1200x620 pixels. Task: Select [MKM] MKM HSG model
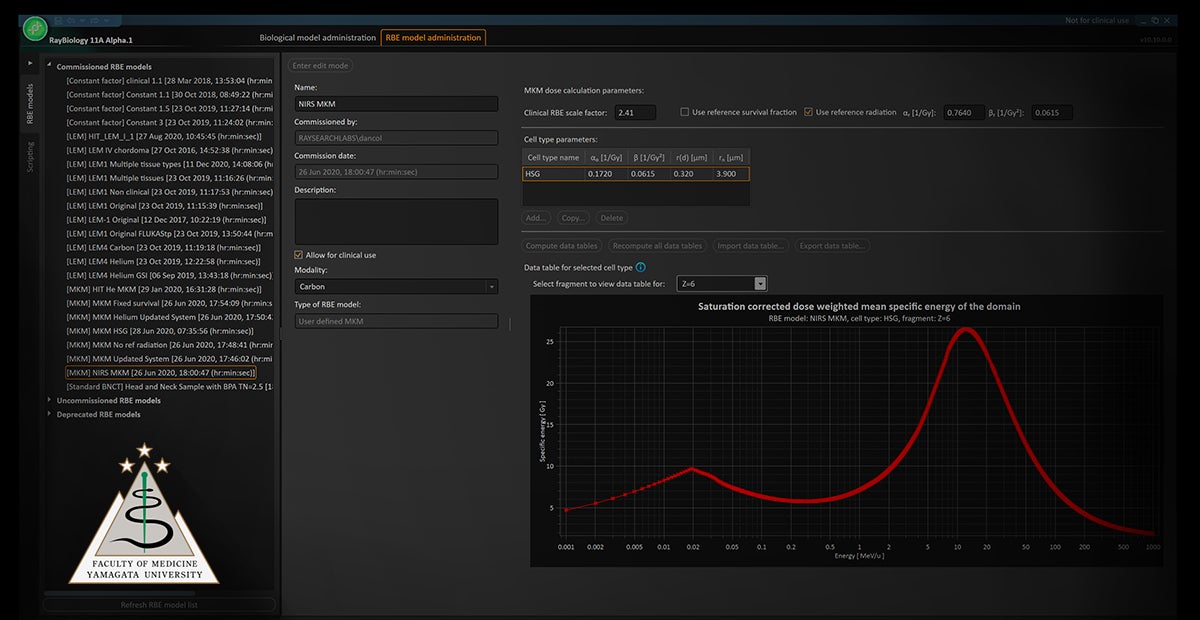[x=160, y=330]
